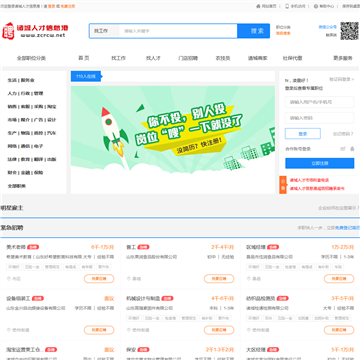Open 生活 | 服务业 category
The width and height of the screenshot is (360, 360).
pos(21,80)
